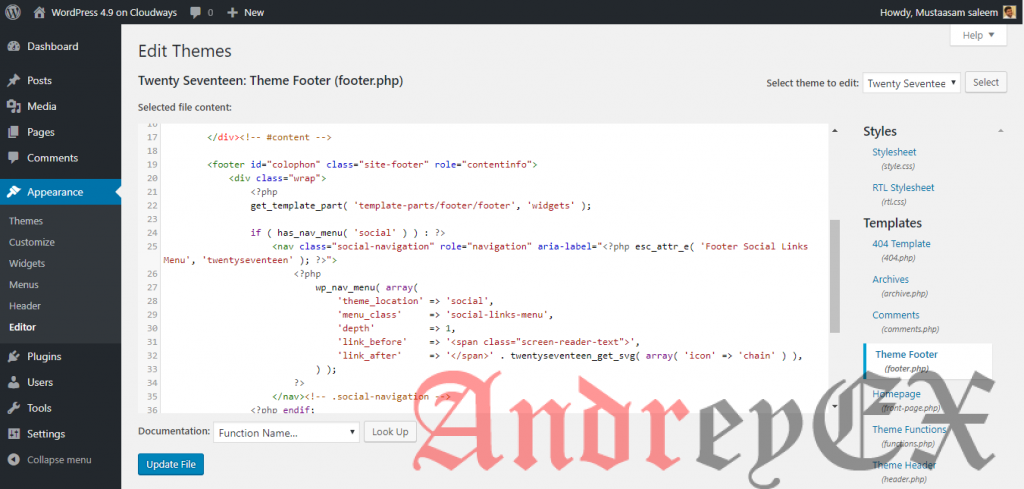
Task: Open Dashboard from the sidebar
Action: point(52,47)
